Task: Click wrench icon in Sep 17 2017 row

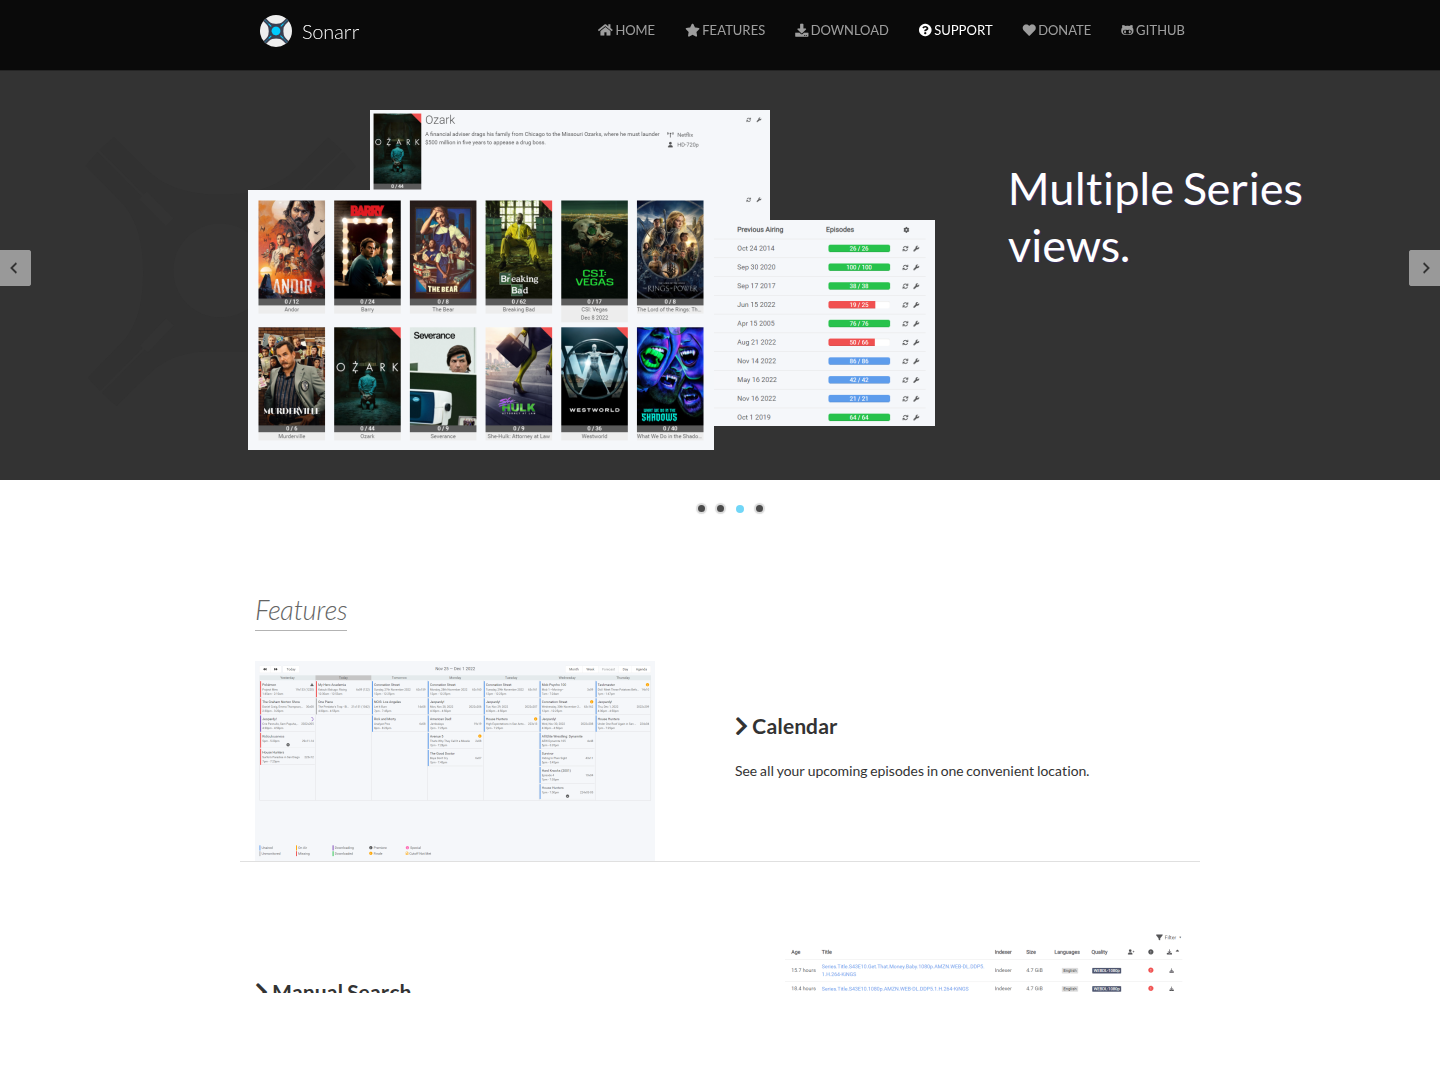Action: [x=916, y=286]
